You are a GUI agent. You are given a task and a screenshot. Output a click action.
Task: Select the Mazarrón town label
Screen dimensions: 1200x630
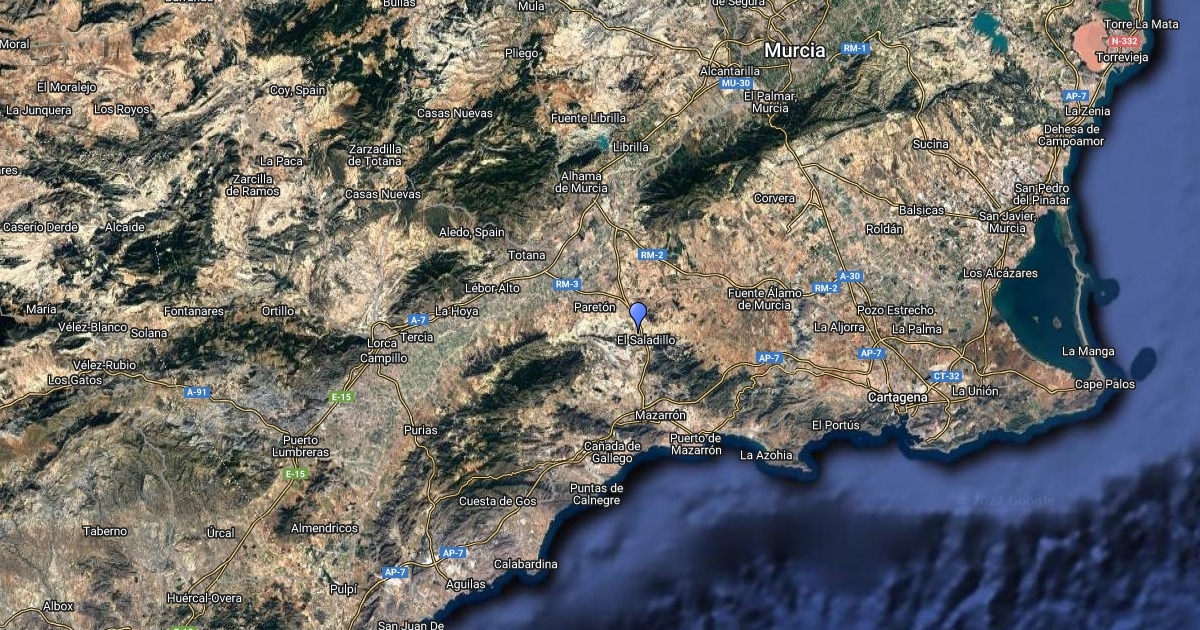pyautogui.click(x=661, y=415)
